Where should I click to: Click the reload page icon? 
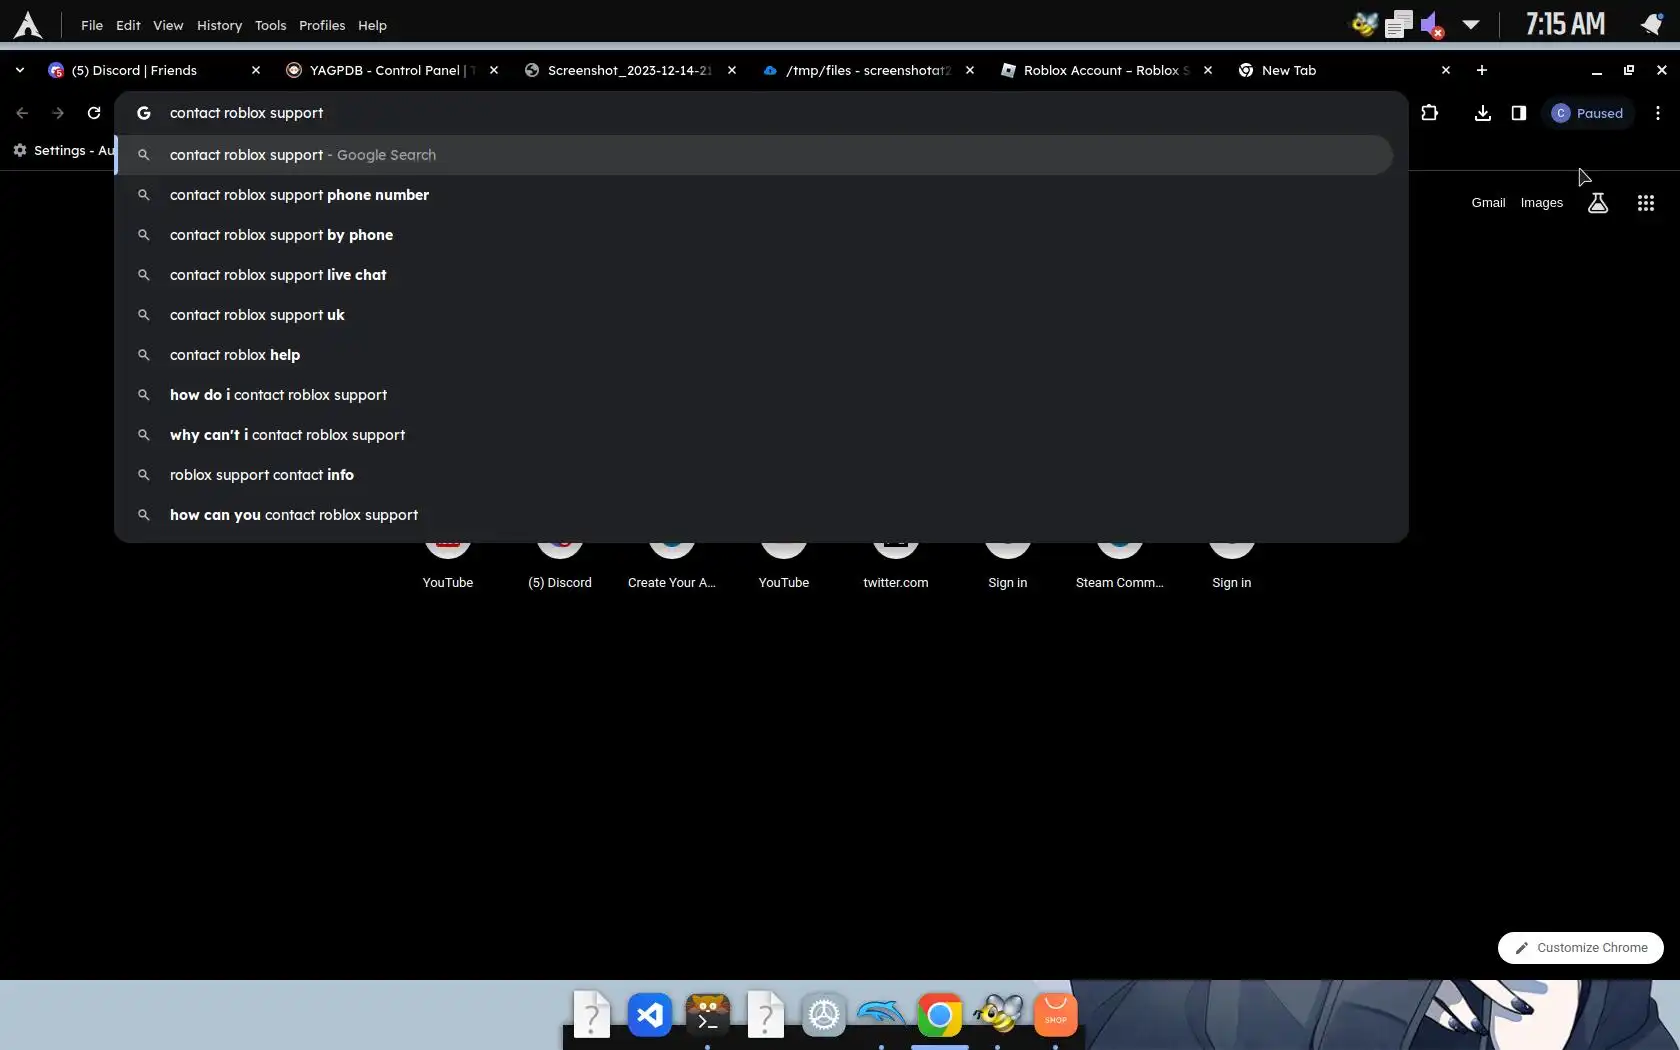click(x=94, y=113)
